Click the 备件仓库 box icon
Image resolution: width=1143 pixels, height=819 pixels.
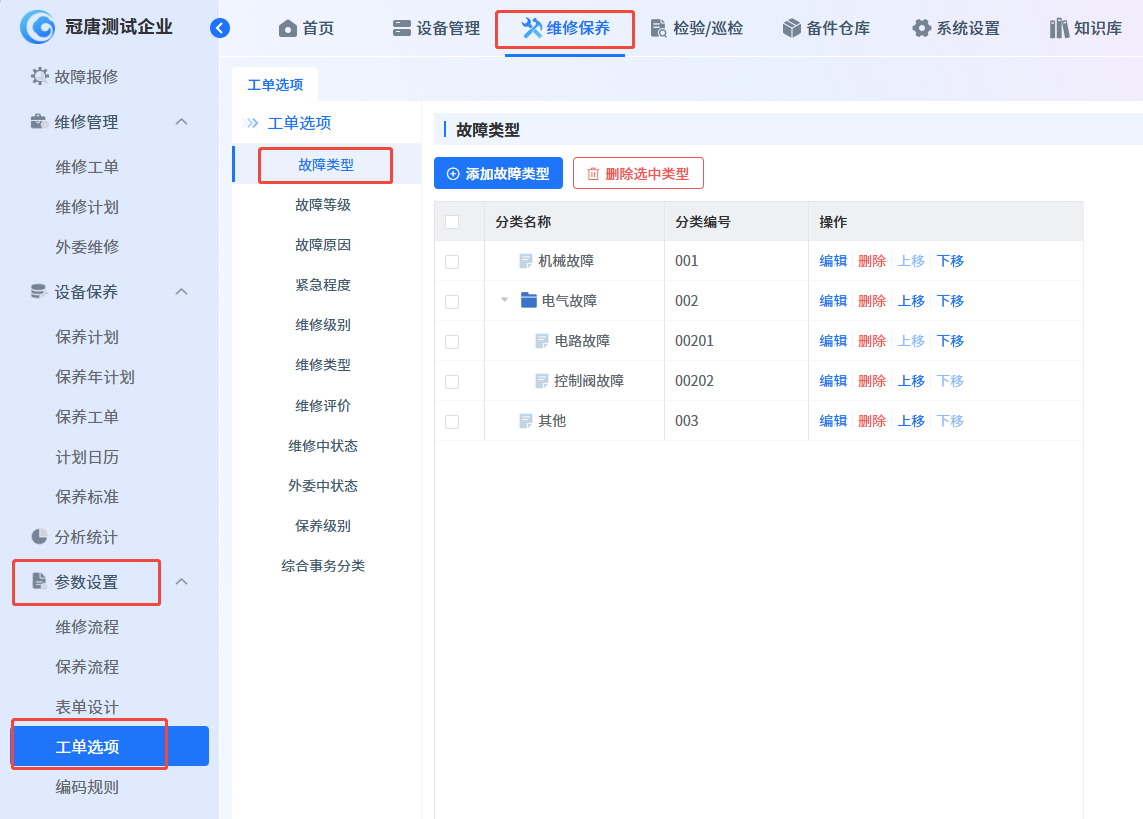click(792, 29)
